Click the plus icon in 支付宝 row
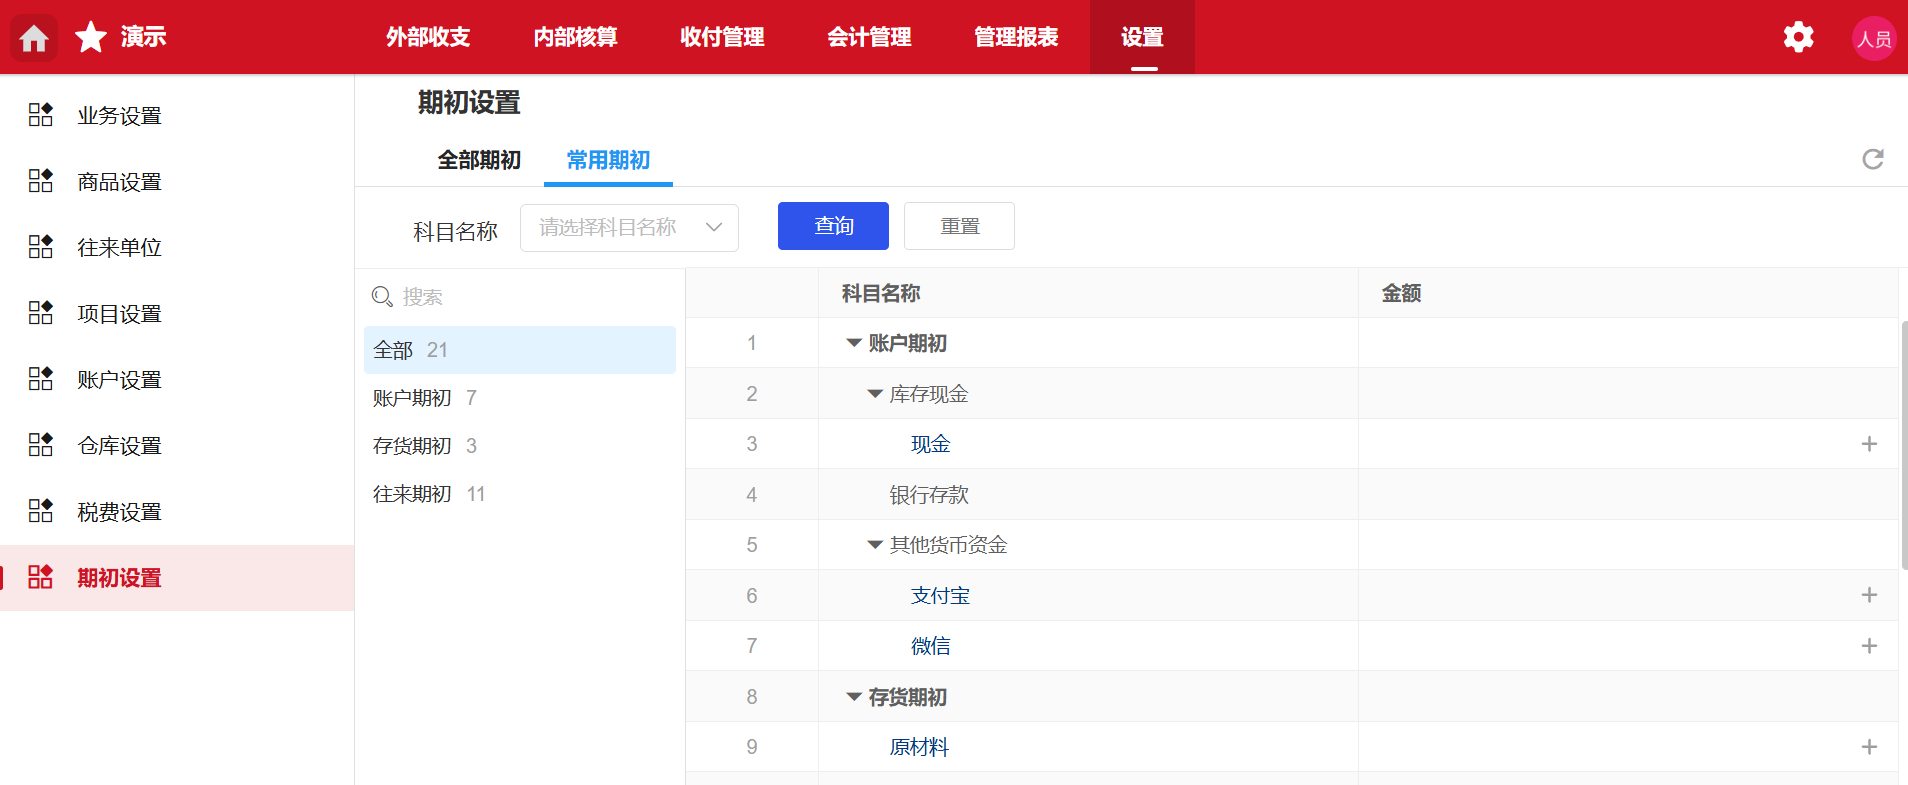The width and height of the screenshot is (1908, 785). (1868, 595)
